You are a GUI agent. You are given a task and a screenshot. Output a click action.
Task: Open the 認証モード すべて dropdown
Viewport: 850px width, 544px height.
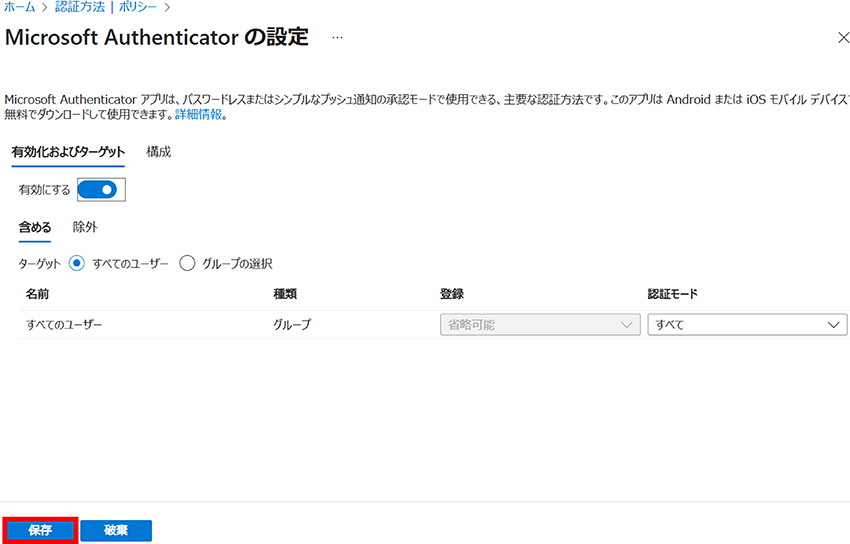tap(747, 325)
